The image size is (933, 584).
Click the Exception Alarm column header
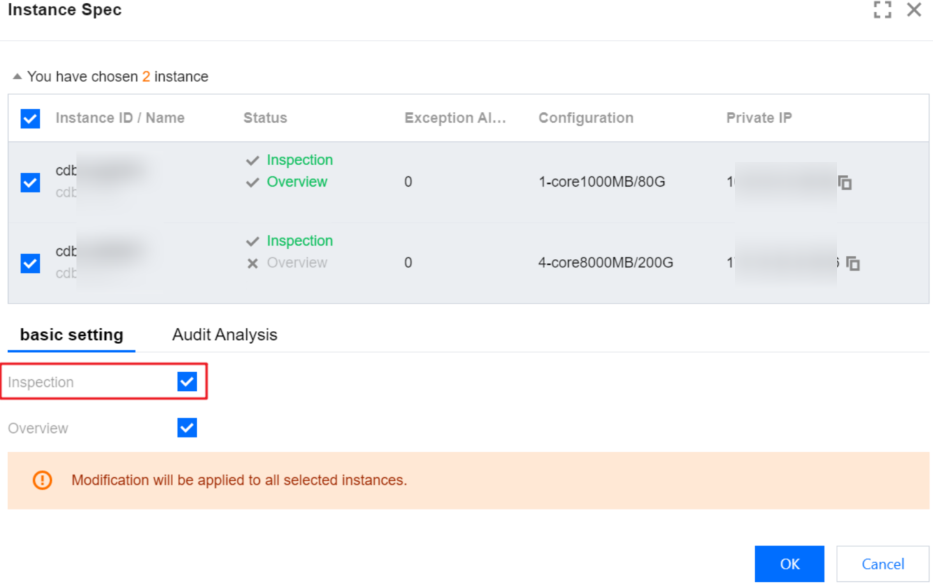pyautogui.click(x=455, y=118)
